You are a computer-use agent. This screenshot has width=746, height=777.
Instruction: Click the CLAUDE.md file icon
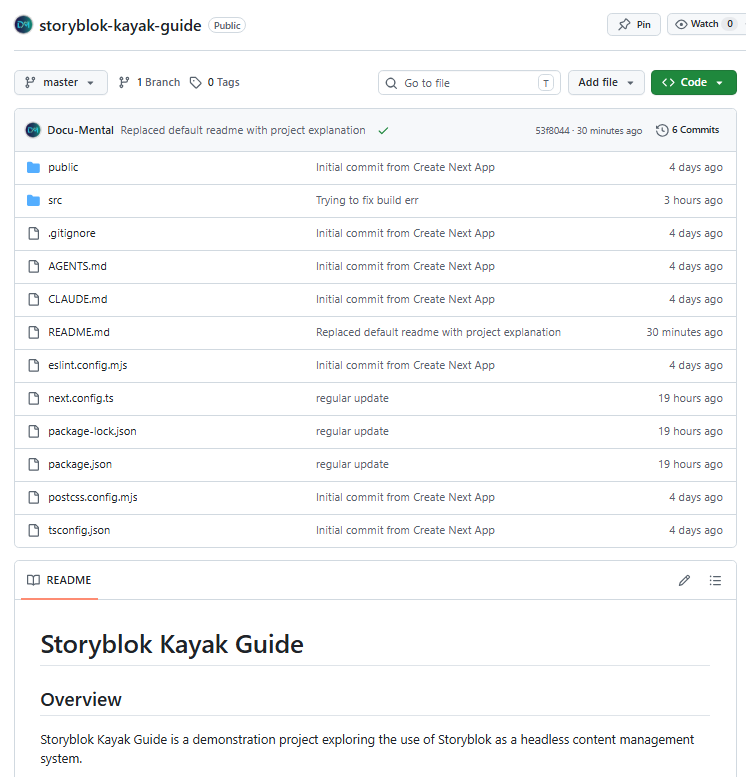tap(33, 299)
